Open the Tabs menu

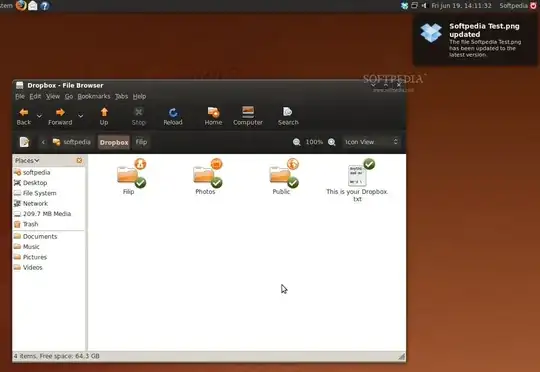(x=121, y=96)
